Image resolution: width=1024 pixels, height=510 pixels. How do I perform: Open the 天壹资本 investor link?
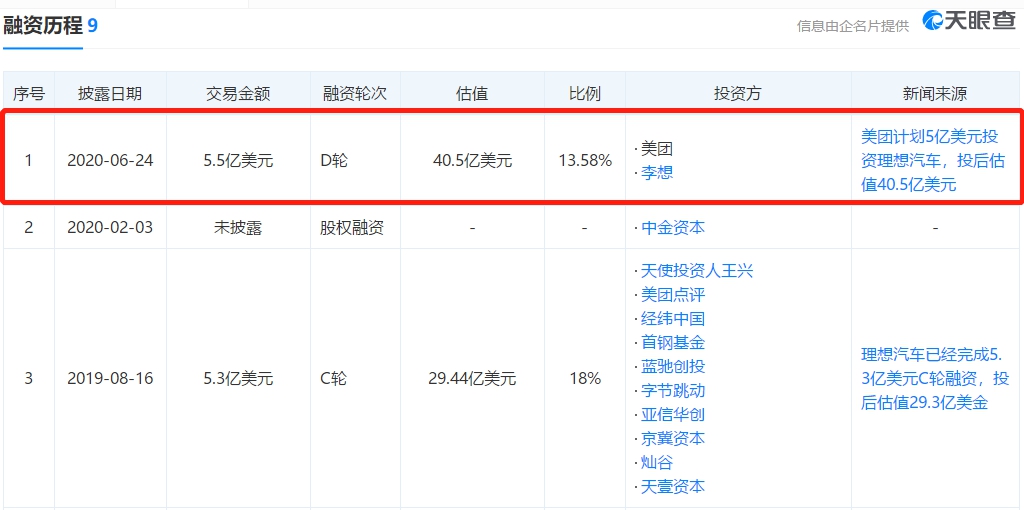[673, 486]
